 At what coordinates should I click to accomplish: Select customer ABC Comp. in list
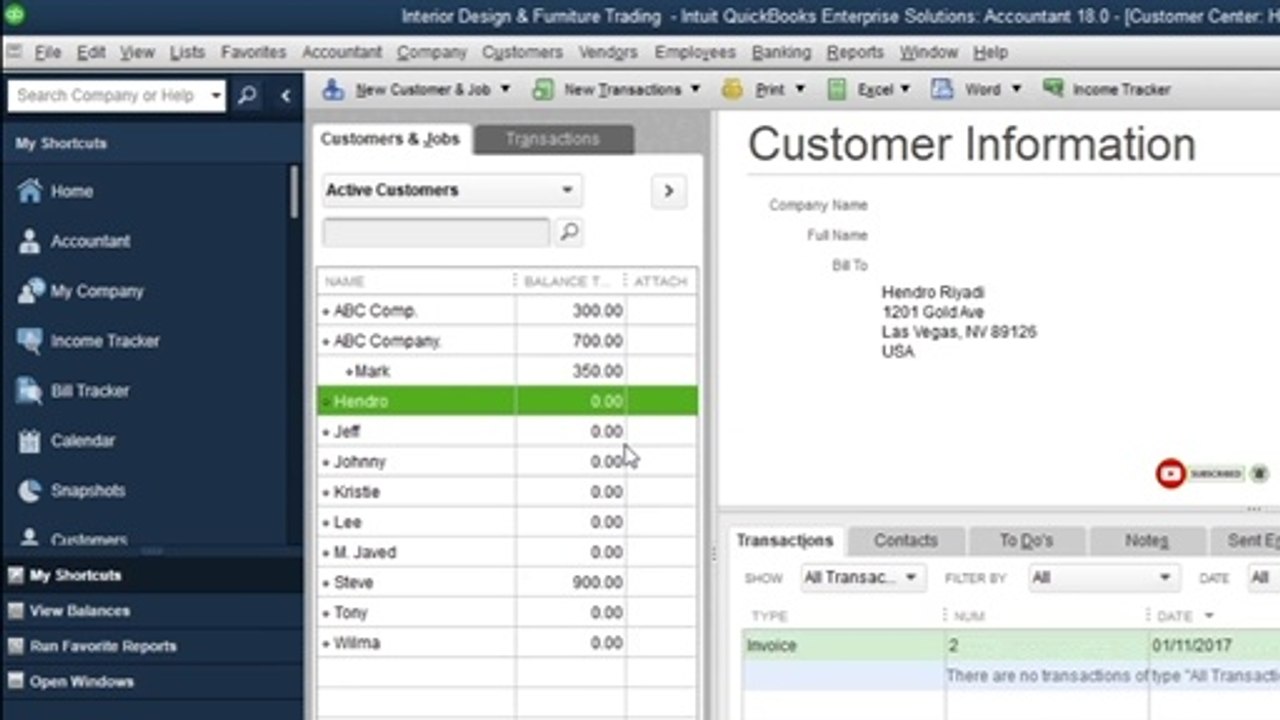(x=507, y=311)
